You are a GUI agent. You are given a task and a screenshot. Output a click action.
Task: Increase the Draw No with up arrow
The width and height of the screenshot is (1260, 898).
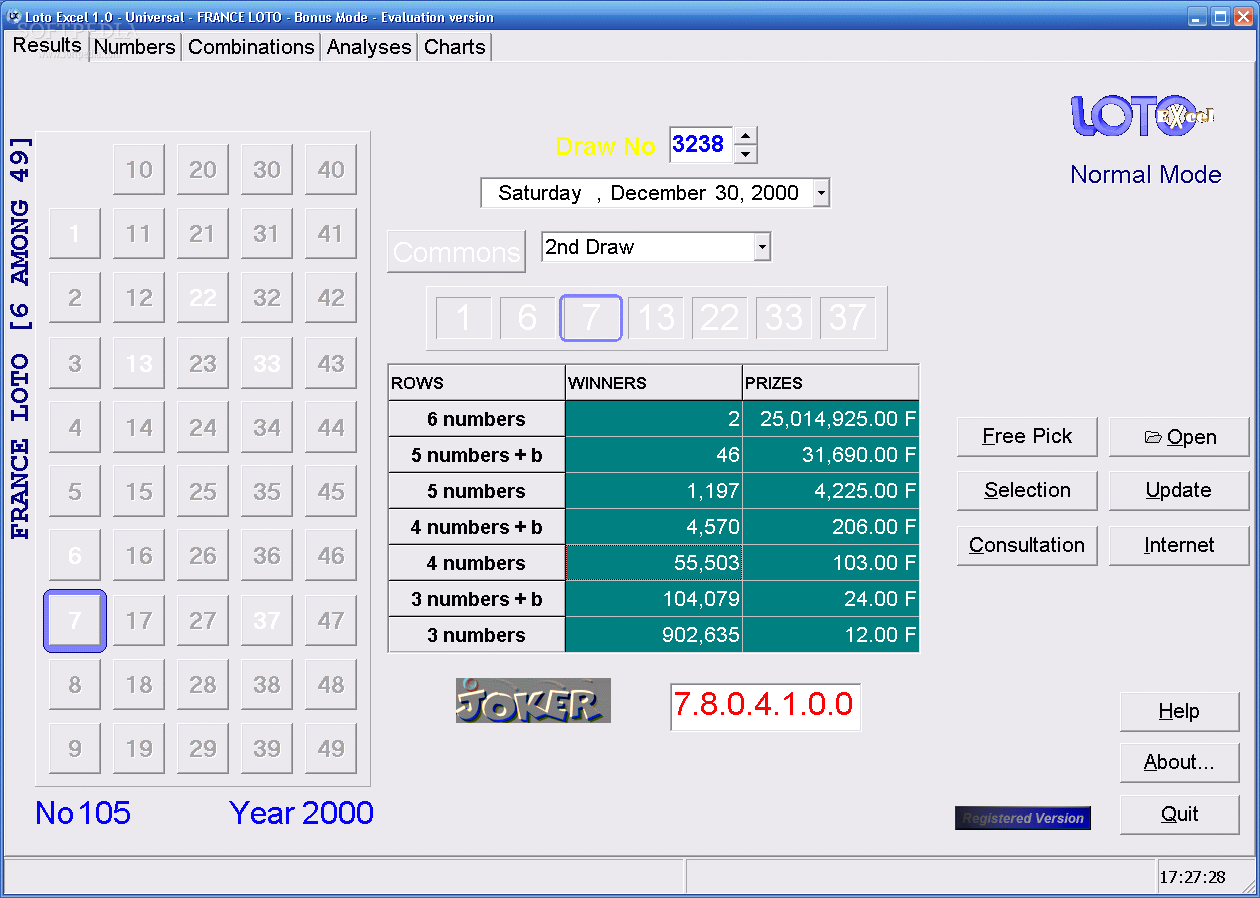pos(746,136)
